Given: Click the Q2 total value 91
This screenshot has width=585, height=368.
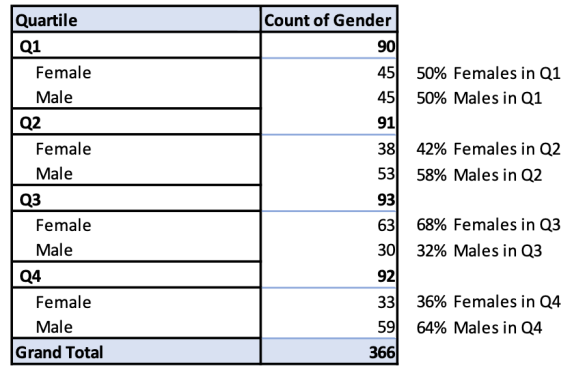Looking at the screenshot, I should (x=386, y=123).
